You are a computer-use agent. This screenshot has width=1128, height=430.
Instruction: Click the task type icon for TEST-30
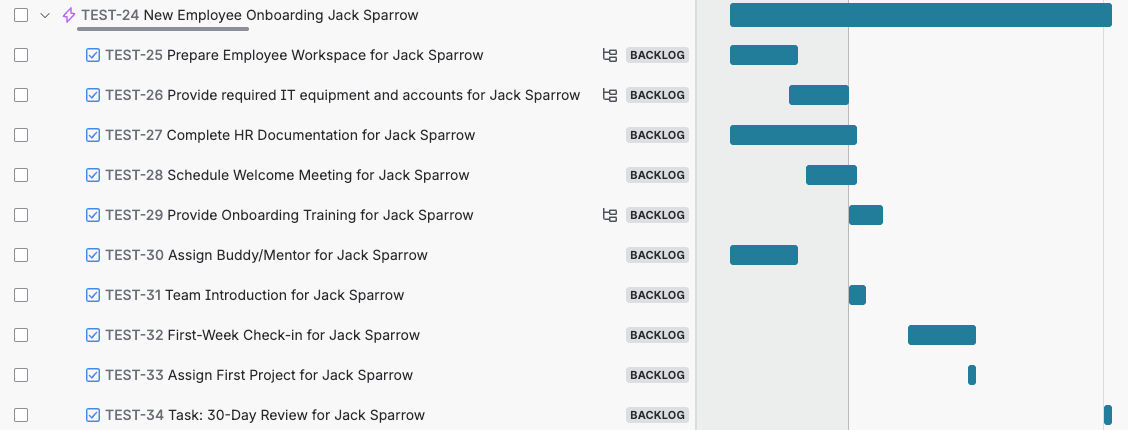point(93,255)
